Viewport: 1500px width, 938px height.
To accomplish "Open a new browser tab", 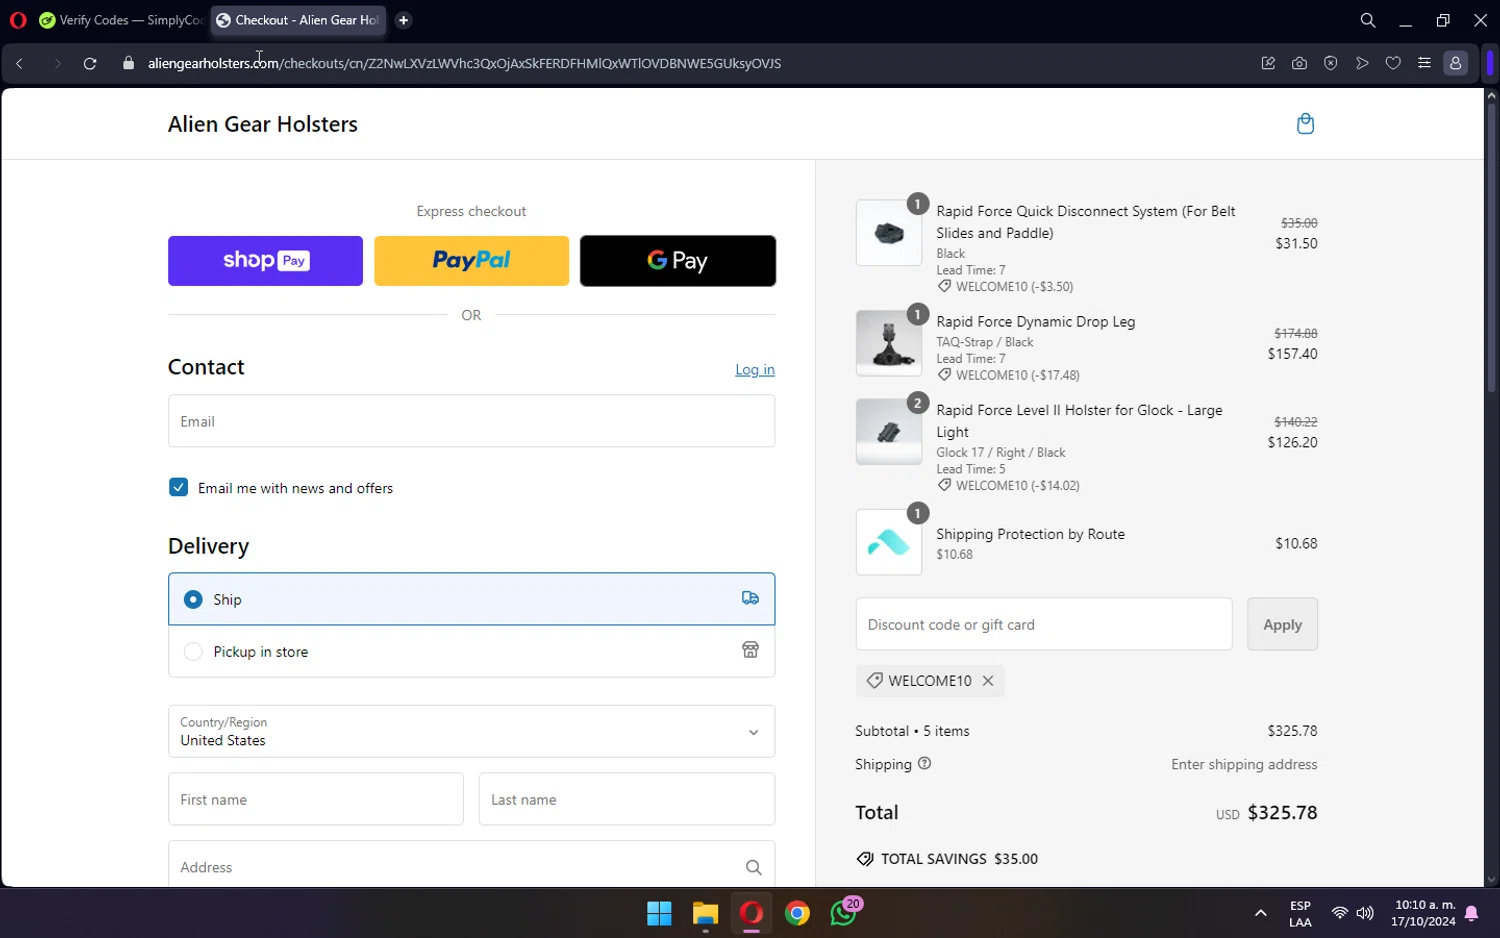I will click(403, 20).
